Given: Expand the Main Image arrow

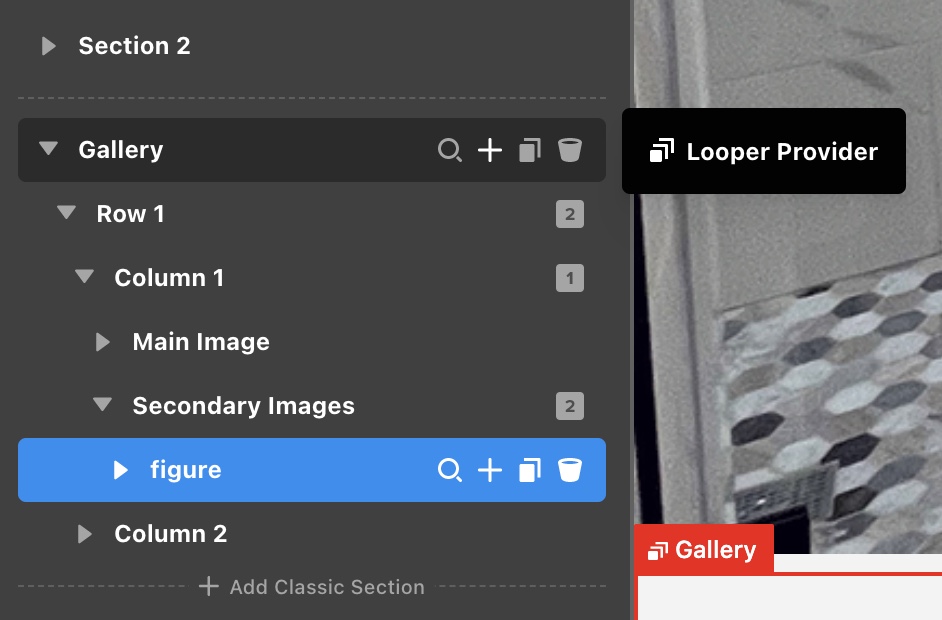Looking at the screenshot, I should pyautogui.click(x=102, y=342).
